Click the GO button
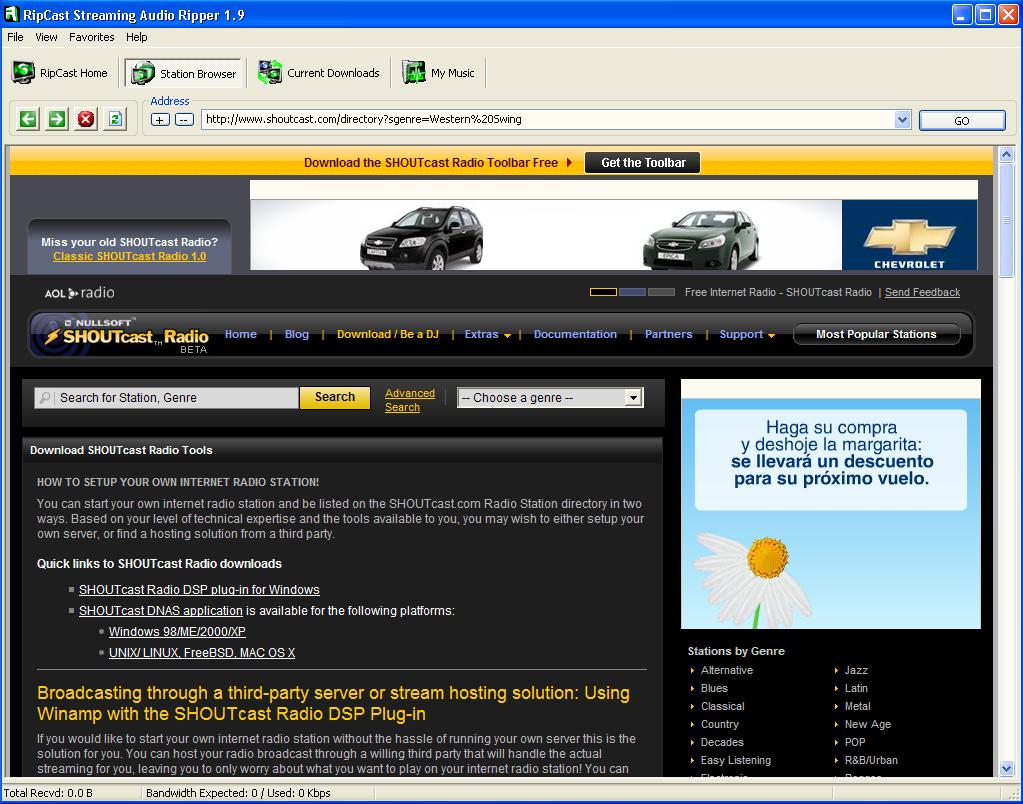Image resolution: width=1023 pixels, height=804 pixels. tap(962, 120)
